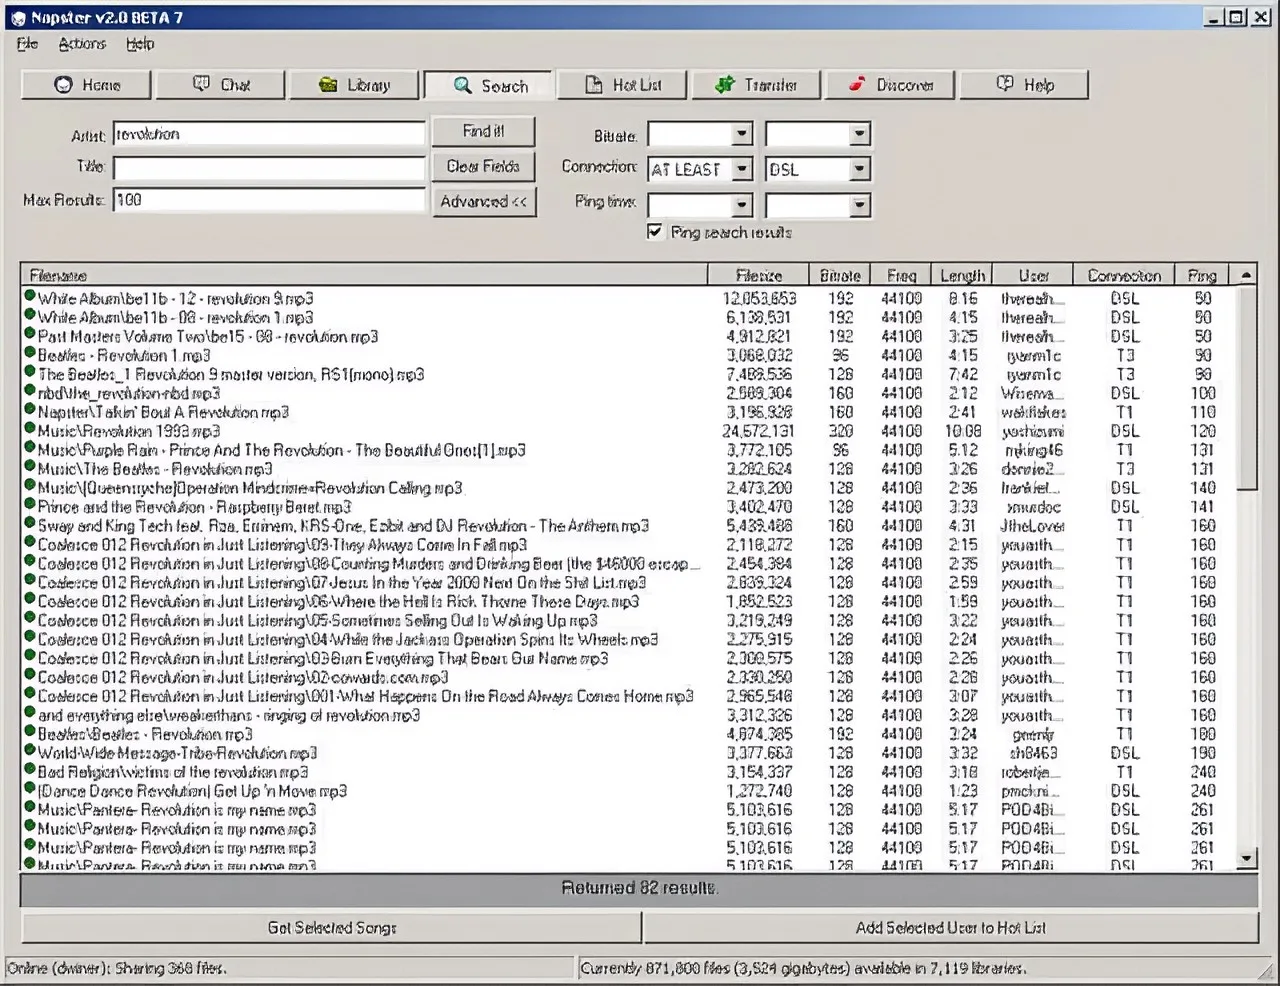Viewport: 1280px width, 986px height.
Task: Switch to the Search view
Action: pos(488,85)
